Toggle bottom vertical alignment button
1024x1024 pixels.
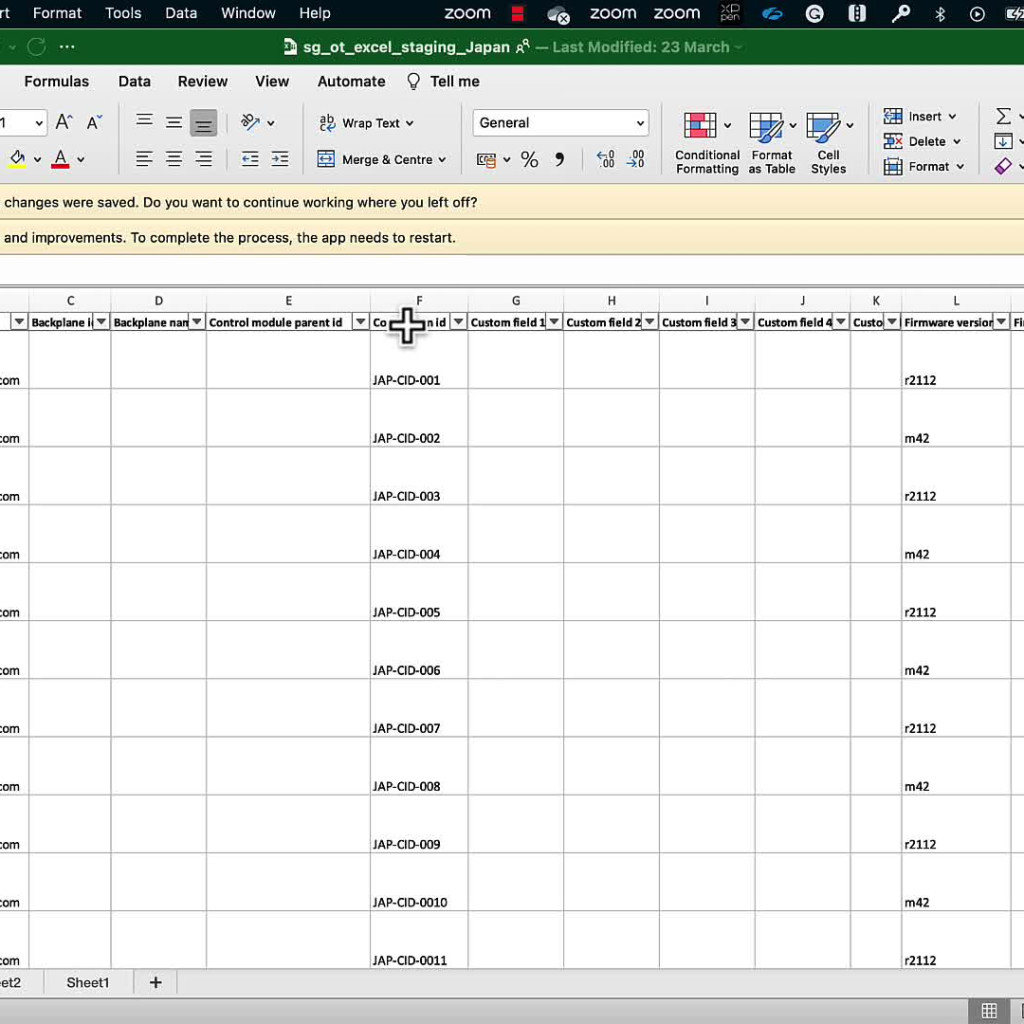[x=204, y=123]
